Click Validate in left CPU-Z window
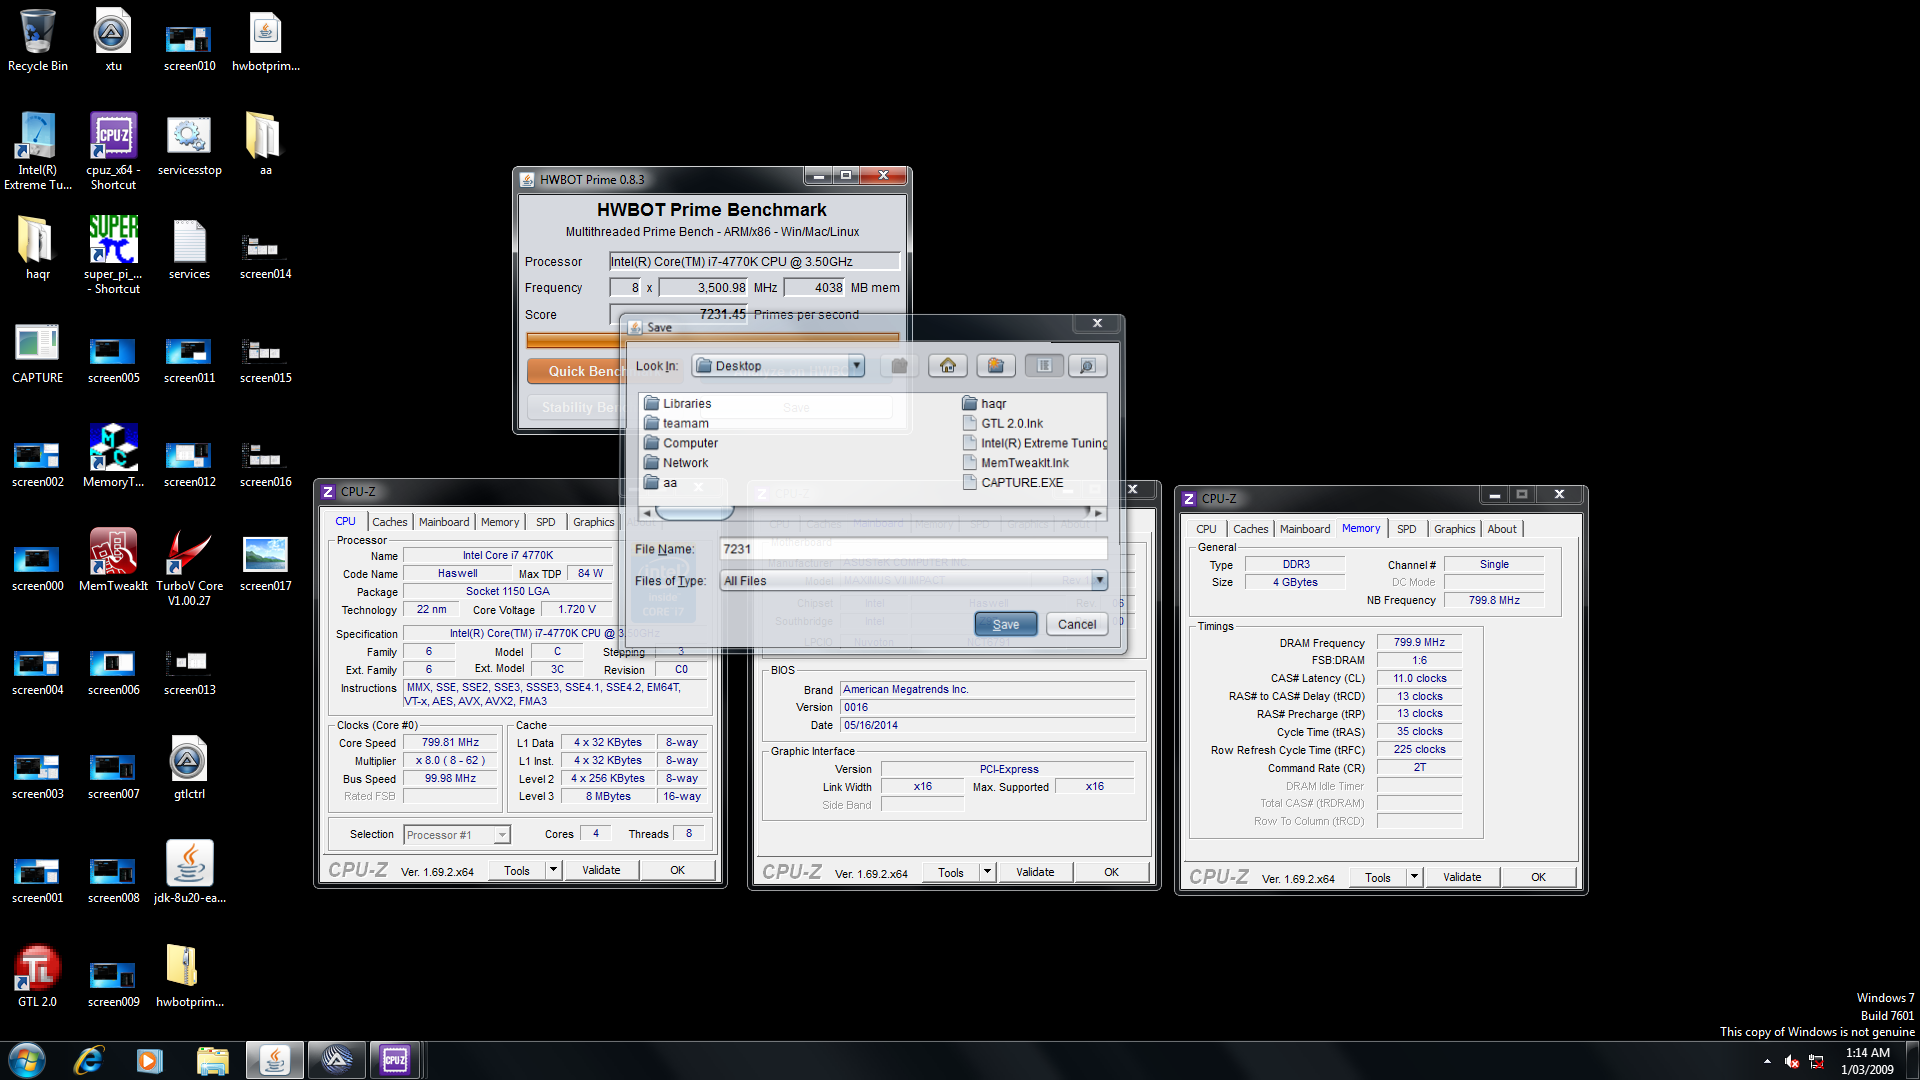The image size is (1920, 1080). coord(601,870)
